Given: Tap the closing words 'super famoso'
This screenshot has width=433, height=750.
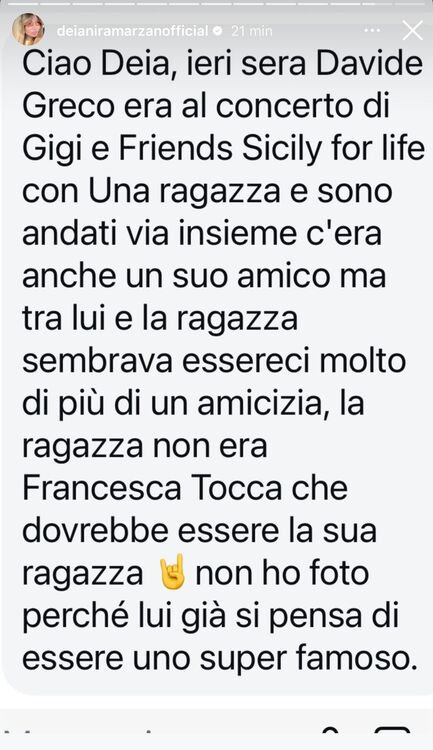Looking at the screenshot, I should (x=306, y=660).
